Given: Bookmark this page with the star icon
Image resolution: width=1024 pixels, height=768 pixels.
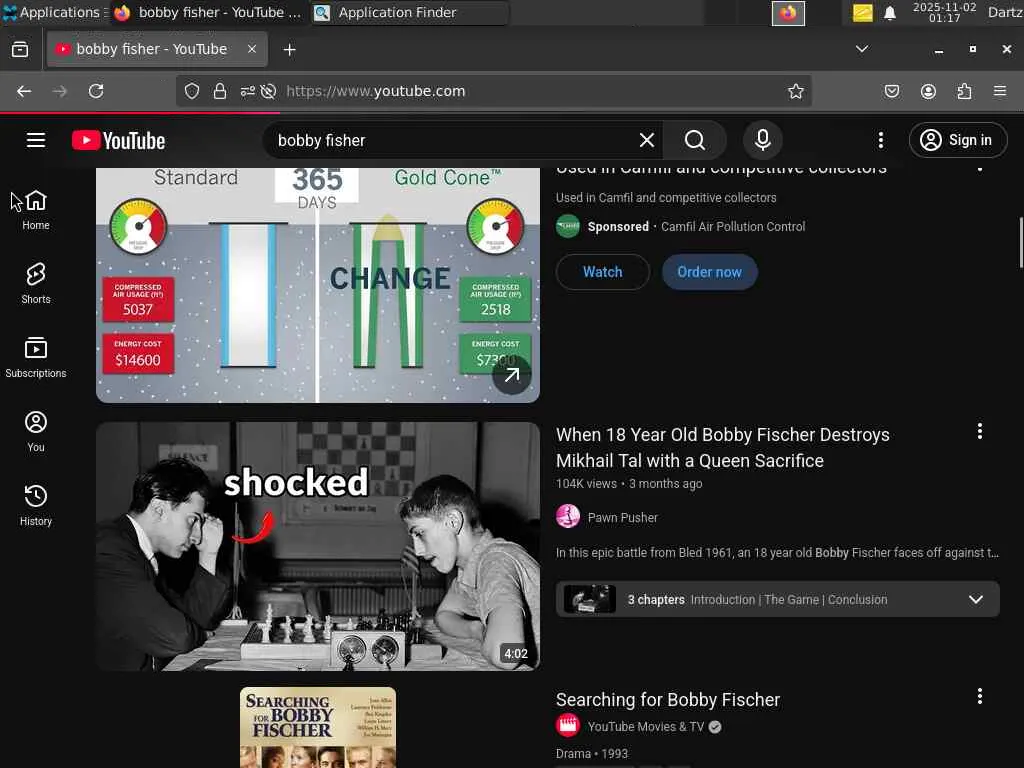Looking at the screenshot, I should click(x=795, y=91).
